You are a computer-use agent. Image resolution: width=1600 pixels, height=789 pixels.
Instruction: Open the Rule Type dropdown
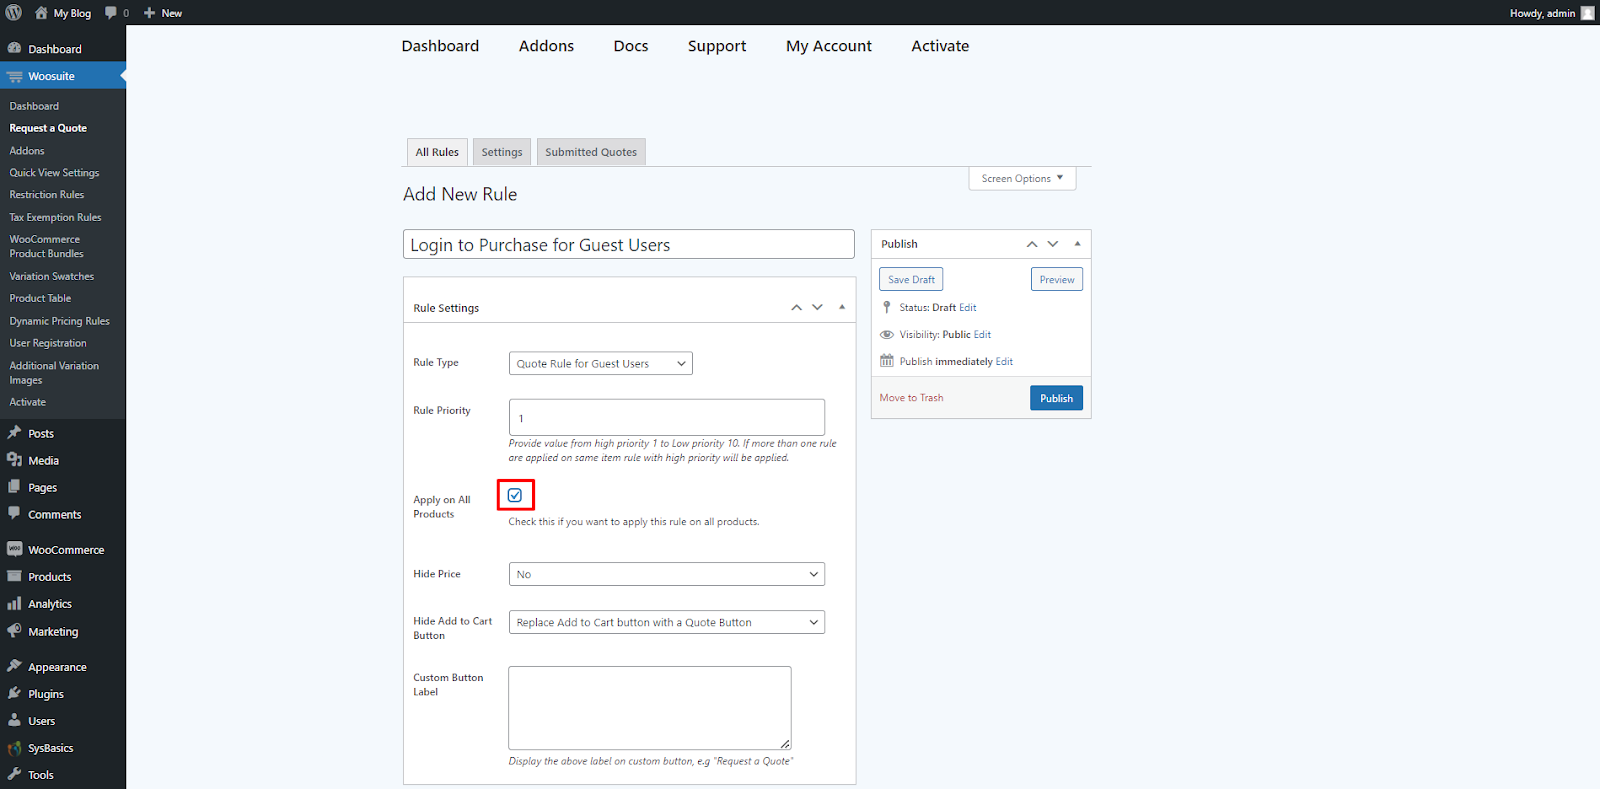click(x=600, y=363)
